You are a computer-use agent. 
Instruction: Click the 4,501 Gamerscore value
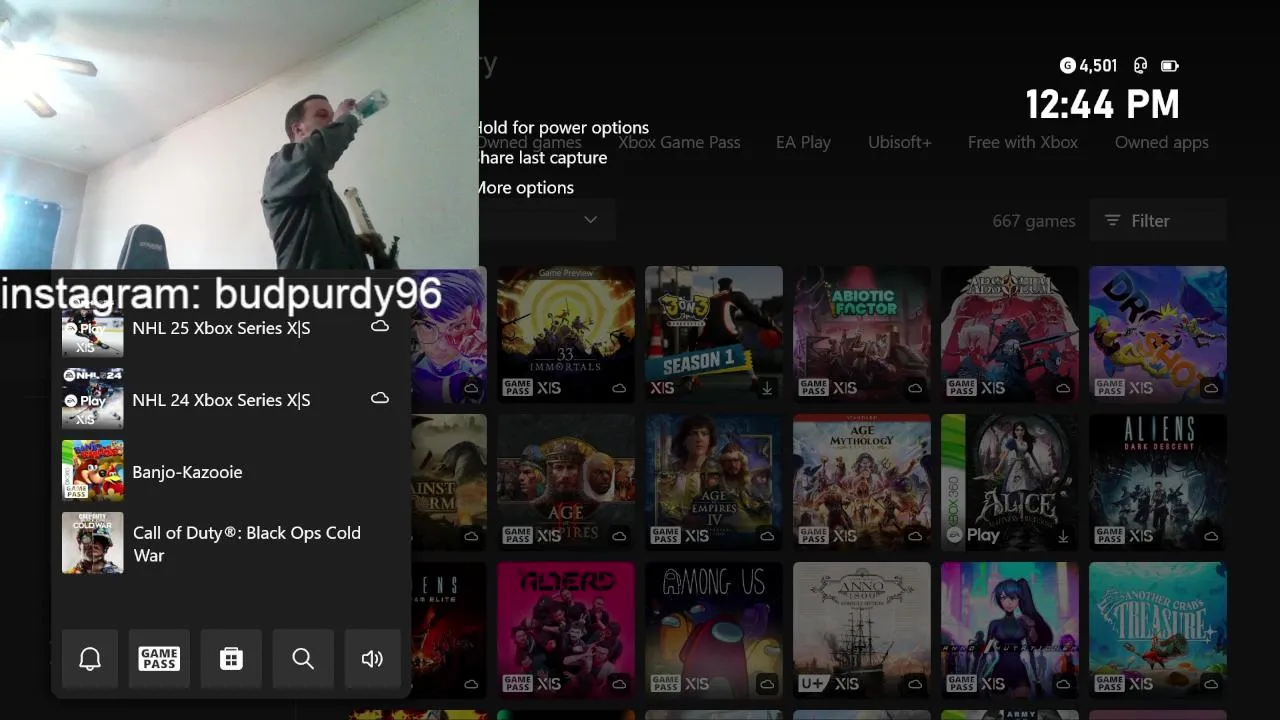click(1098, 66)
